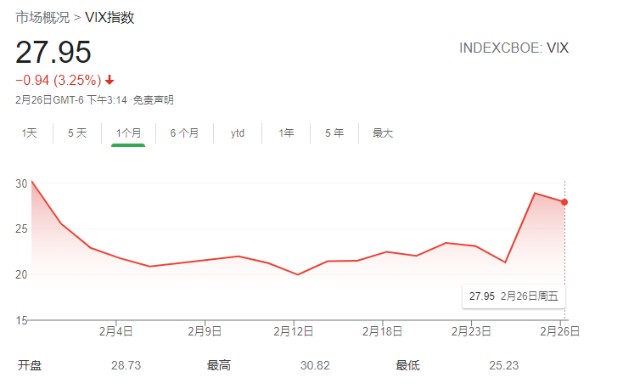This screenshot has height=389, width=640.
Task: Select the 1年 time range
Action: tap(286, 133)
